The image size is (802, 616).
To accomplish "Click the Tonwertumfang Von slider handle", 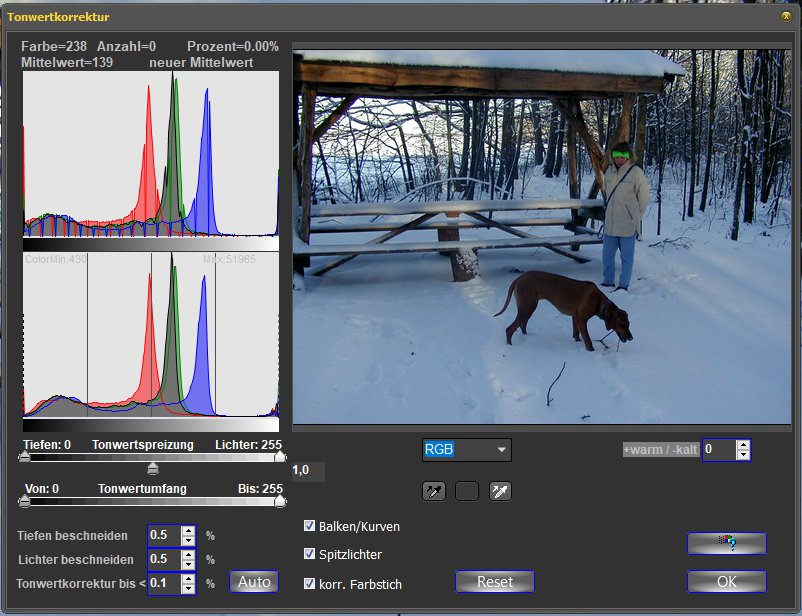I will [x=24, y=502].
